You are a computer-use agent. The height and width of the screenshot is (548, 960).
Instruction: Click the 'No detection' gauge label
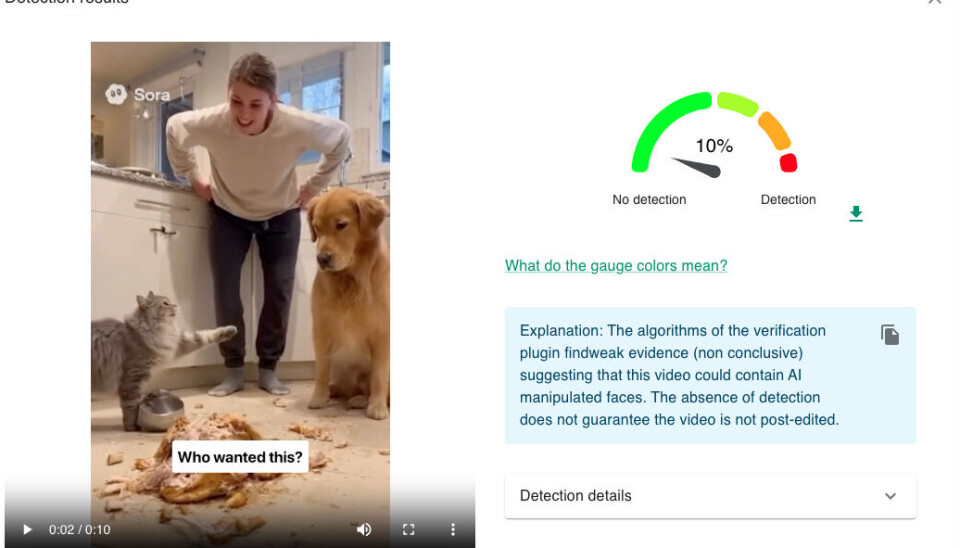click(x=649, y=200)
